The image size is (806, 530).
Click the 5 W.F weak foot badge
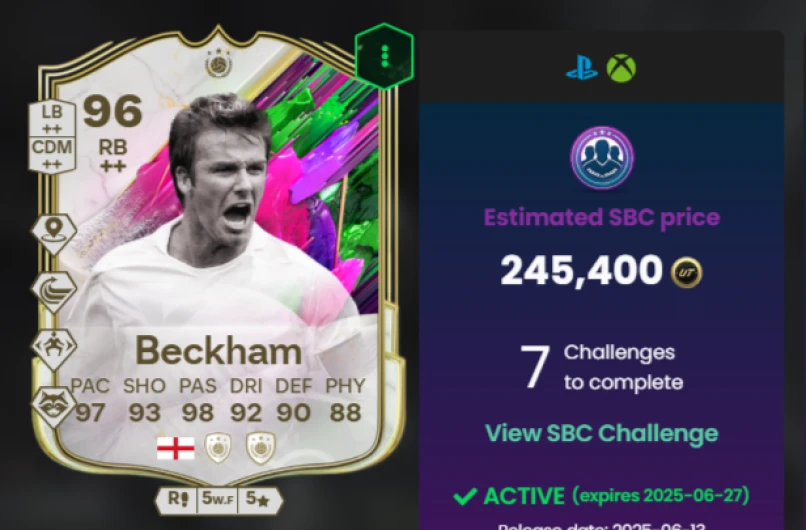click(x=217, y=499)
